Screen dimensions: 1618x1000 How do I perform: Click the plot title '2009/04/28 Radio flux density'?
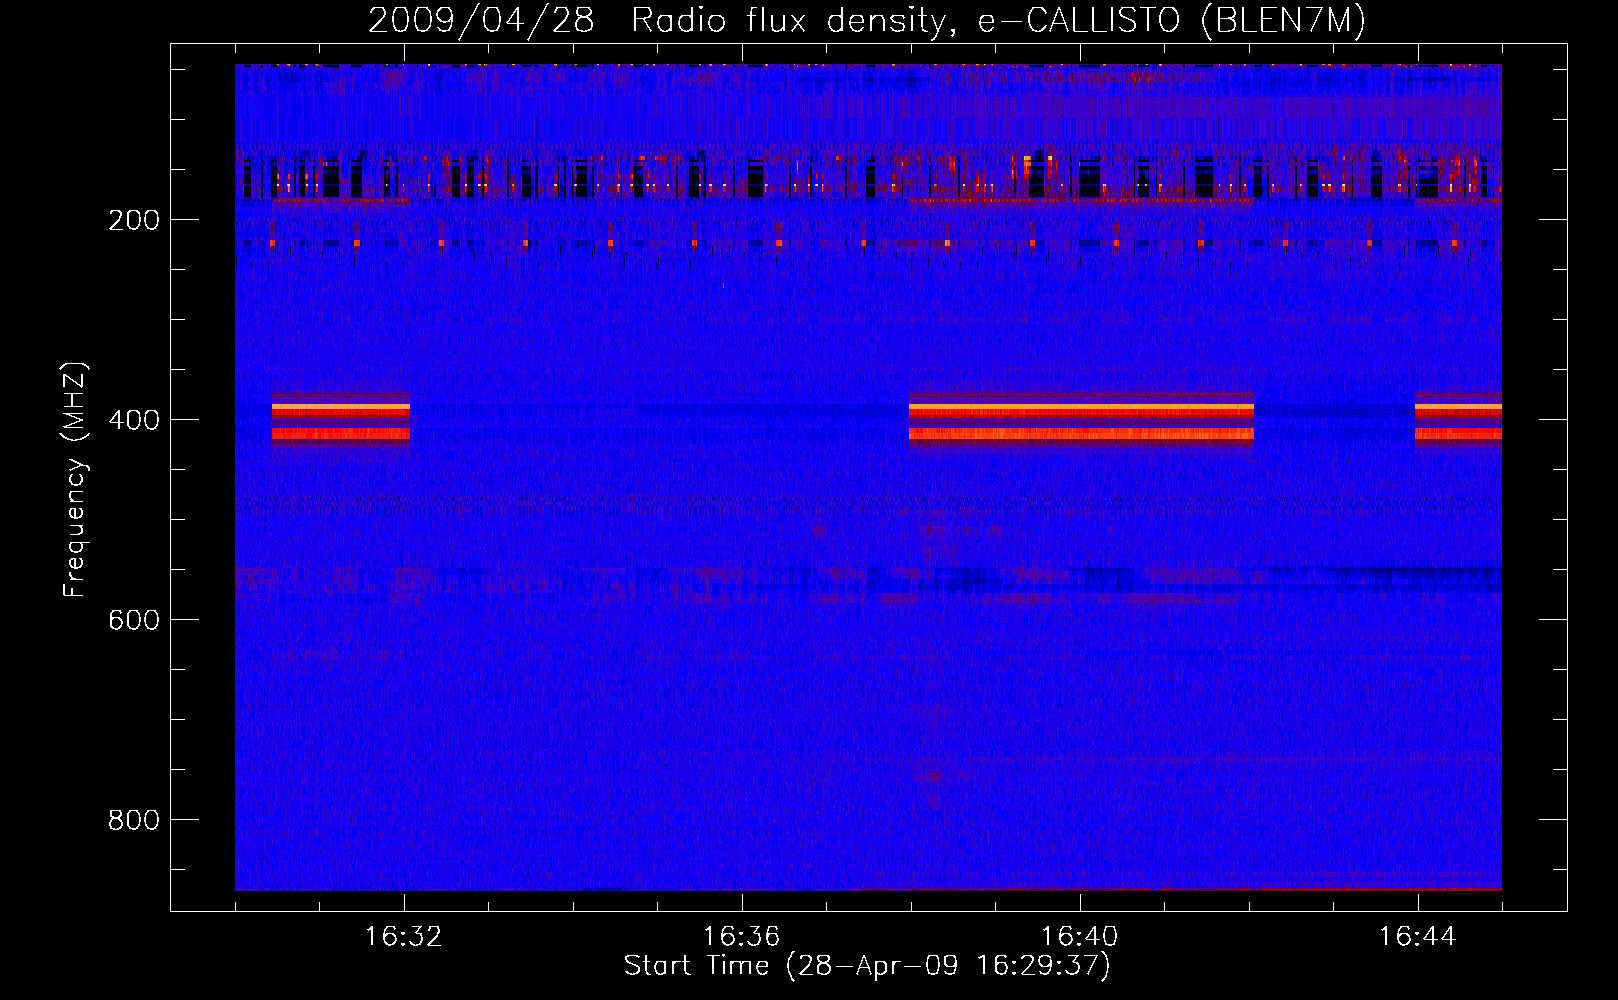867,20
